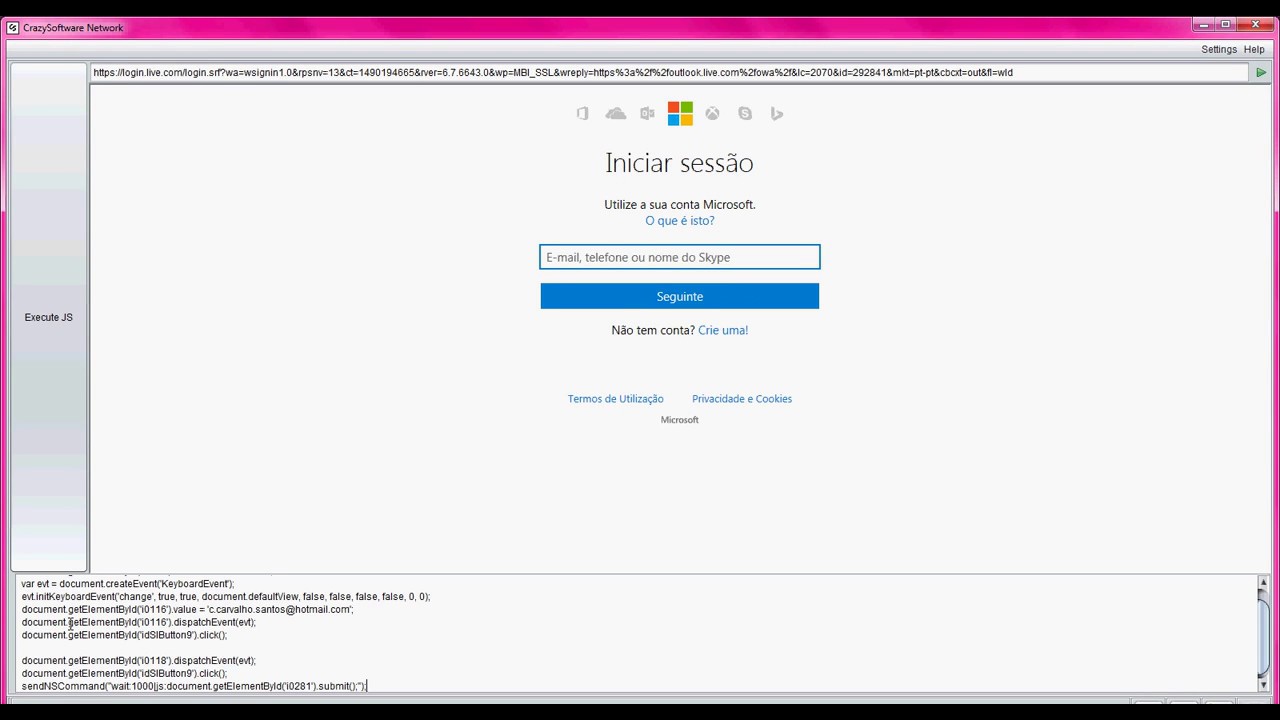
Task: Click the 'var evt = document.createEvent' line
Action: pyautogui.click(x=128, y=584)
